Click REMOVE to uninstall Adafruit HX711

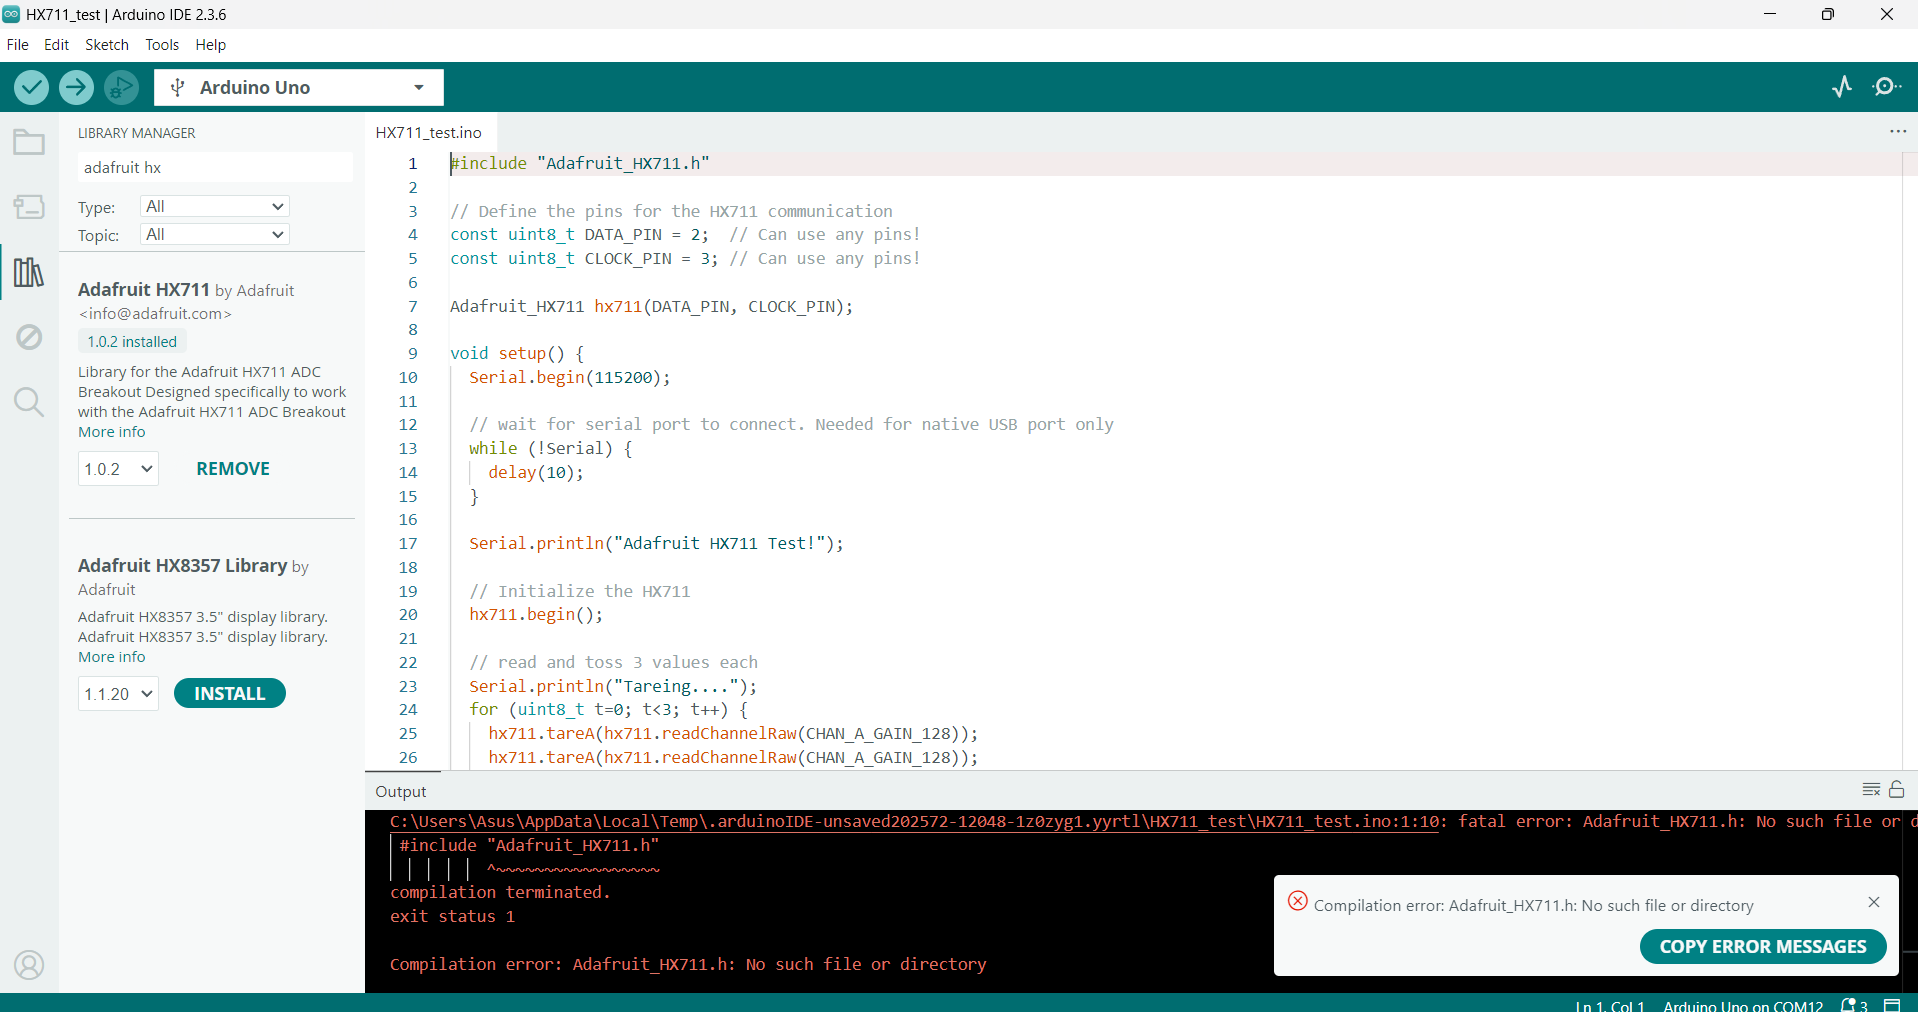[x=232, y=468]
